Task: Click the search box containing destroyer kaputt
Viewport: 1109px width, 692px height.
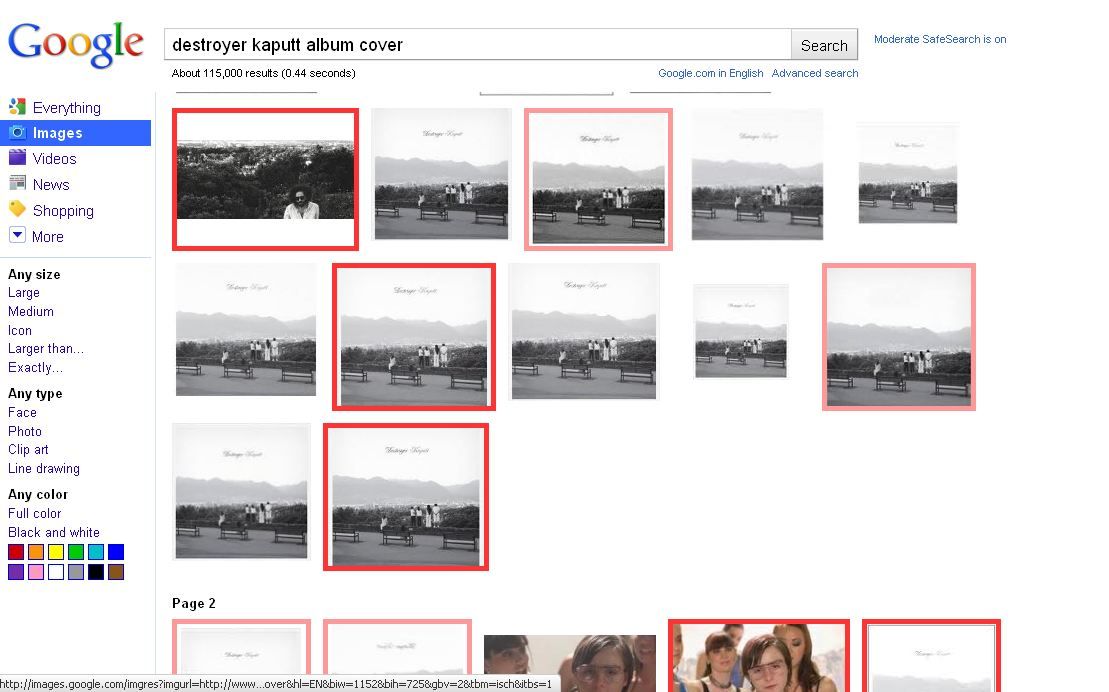Action: [477, 45]
